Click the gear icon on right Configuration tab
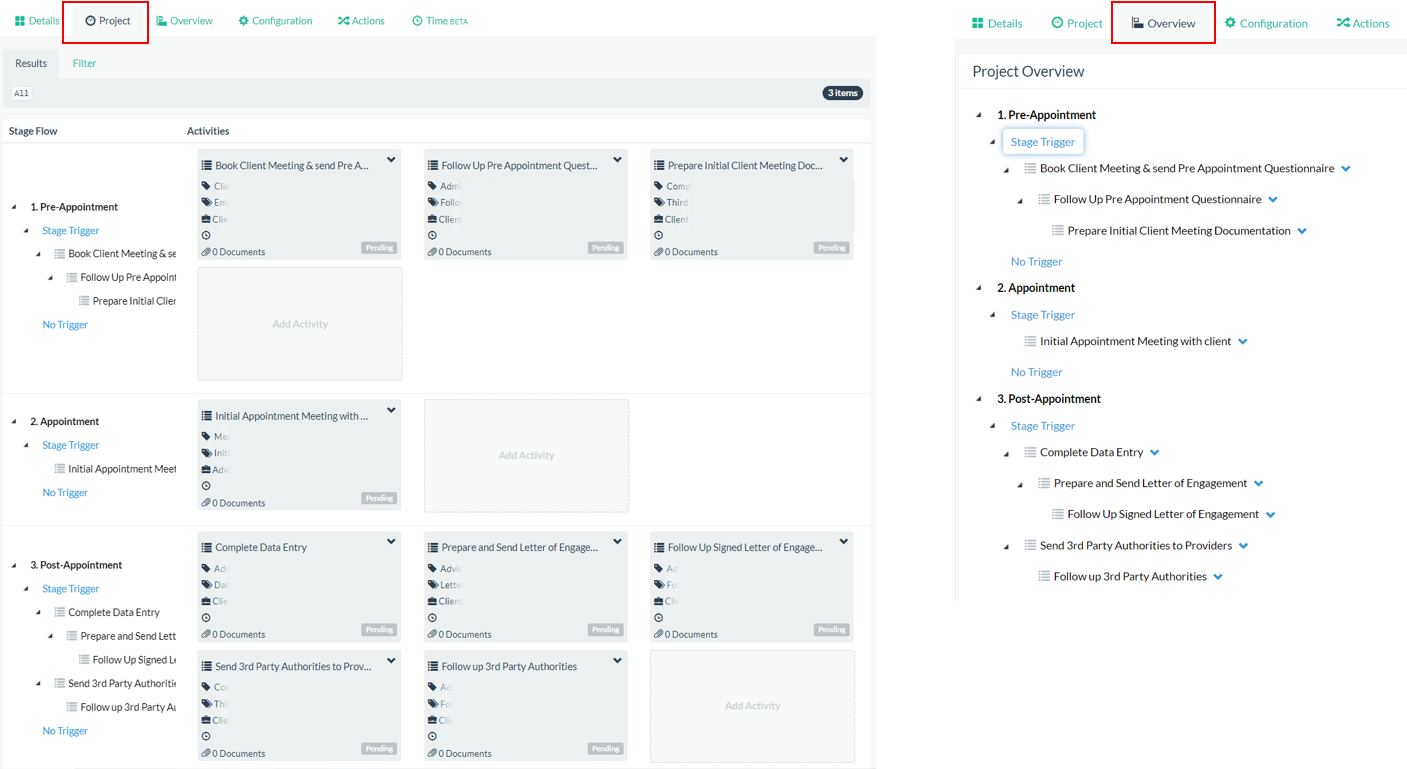Image resolution: width=1407 pixels, height=769 pixels. click(1230, 23)
